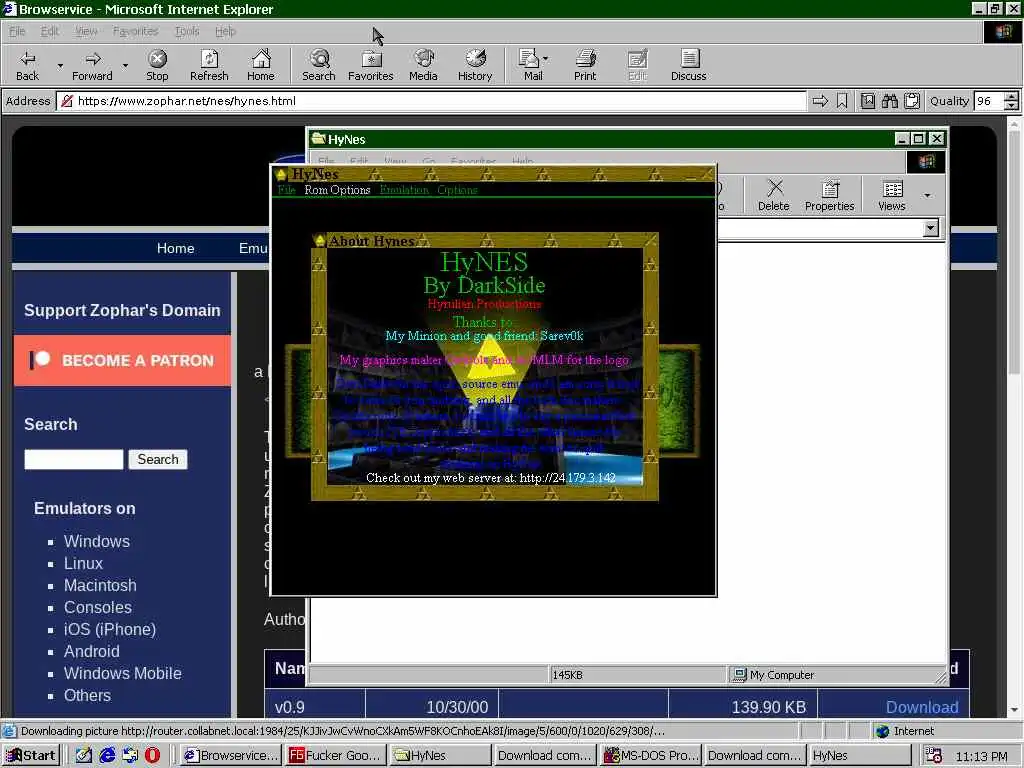Click the Home toolbar house icon

261,65
